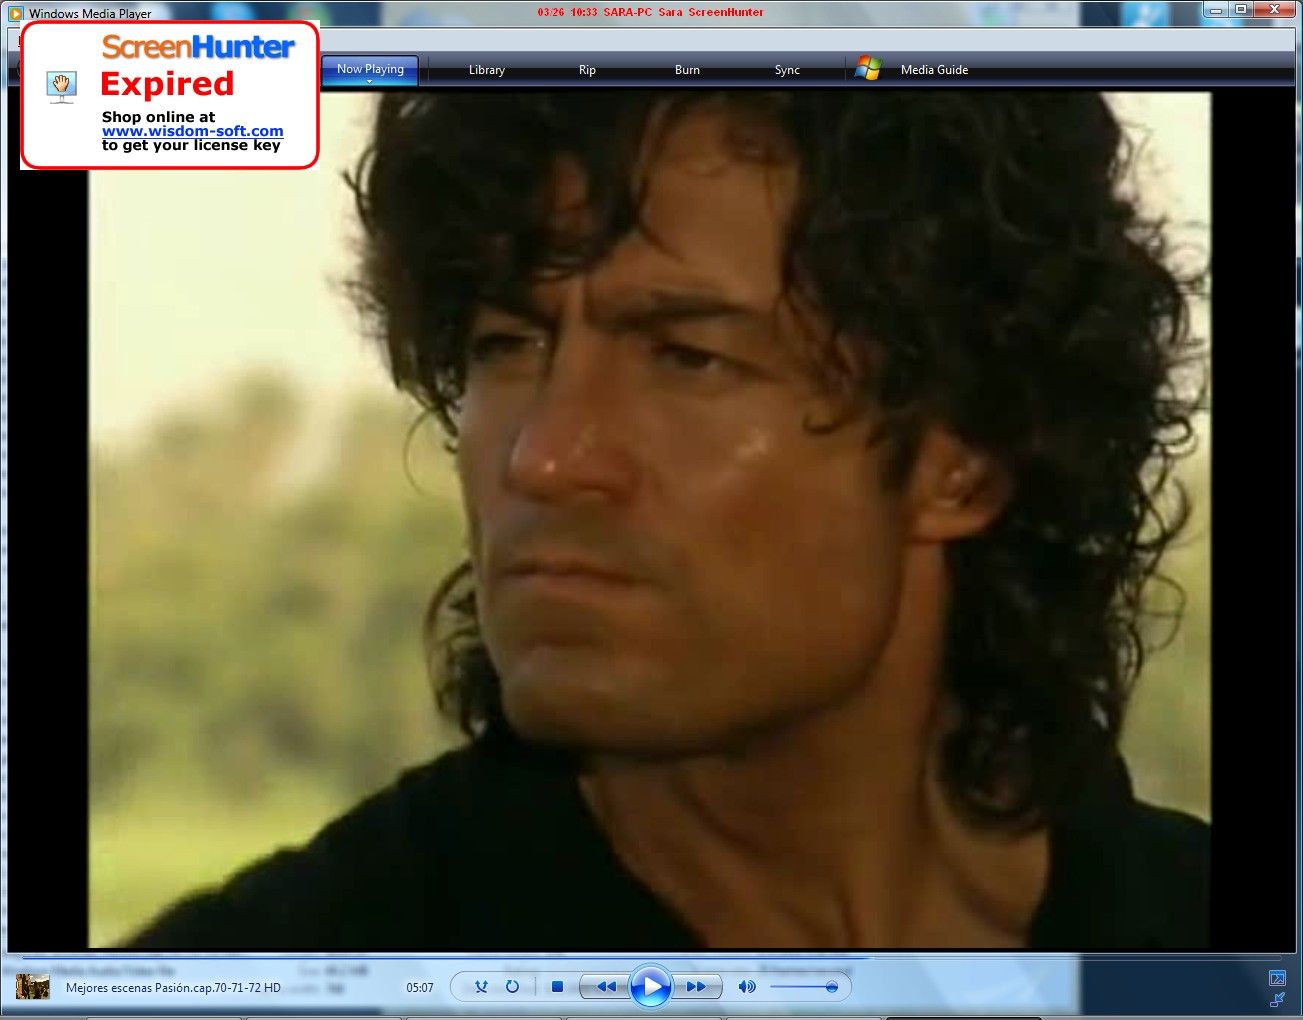This screenshot has height=1020, width=1303.
Task: Toggle shuffle mode on
Action: [481, 987]
